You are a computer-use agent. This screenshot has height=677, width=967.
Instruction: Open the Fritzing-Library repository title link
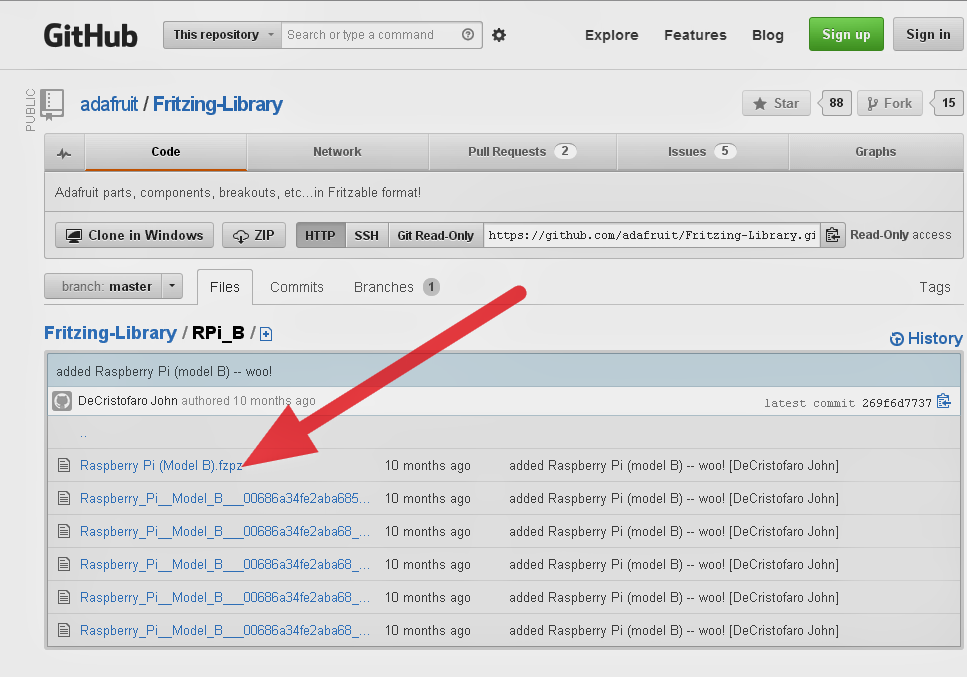218,104
